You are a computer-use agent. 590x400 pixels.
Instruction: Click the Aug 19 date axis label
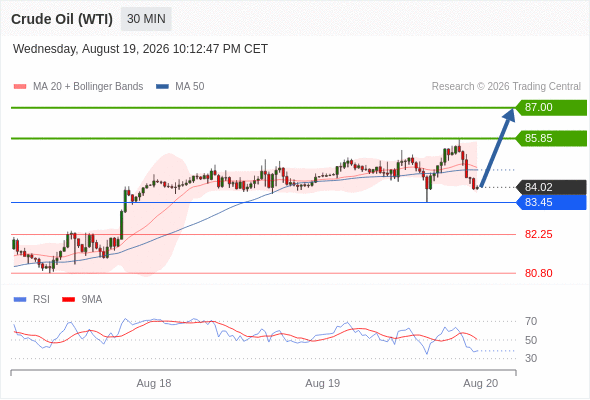click(322, 383)
